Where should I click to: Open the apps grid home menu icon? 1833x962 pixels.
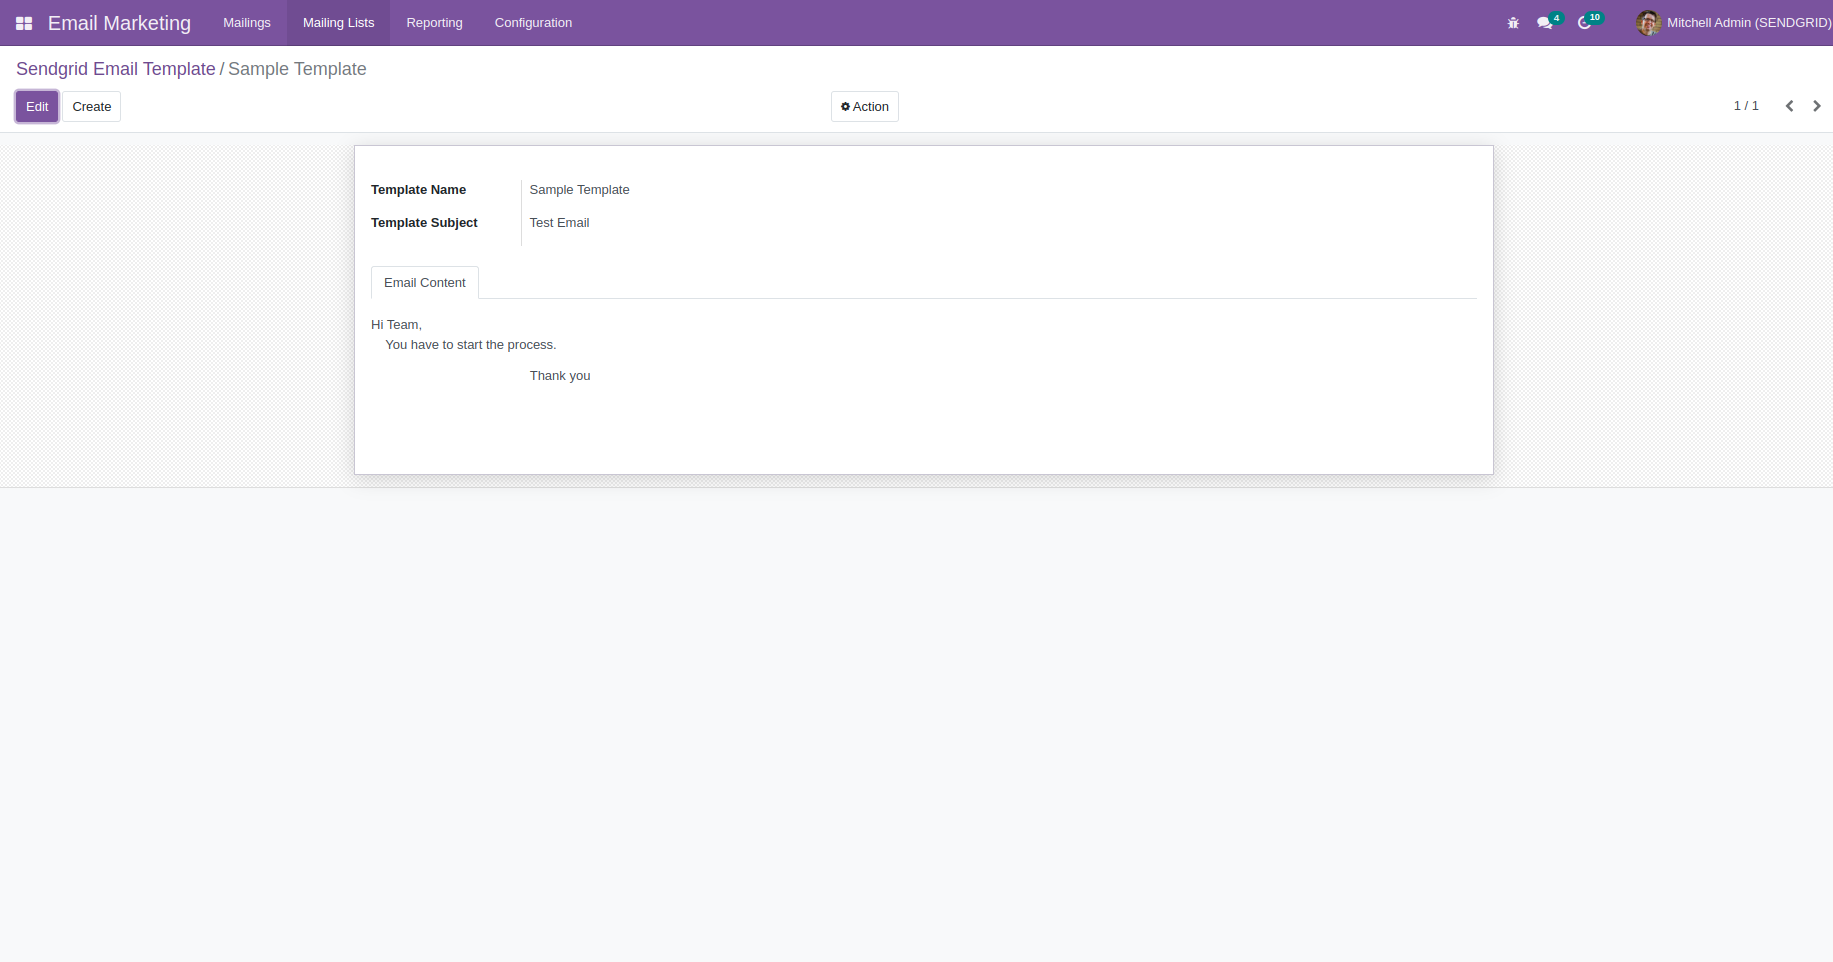click(x=24, y=23)
